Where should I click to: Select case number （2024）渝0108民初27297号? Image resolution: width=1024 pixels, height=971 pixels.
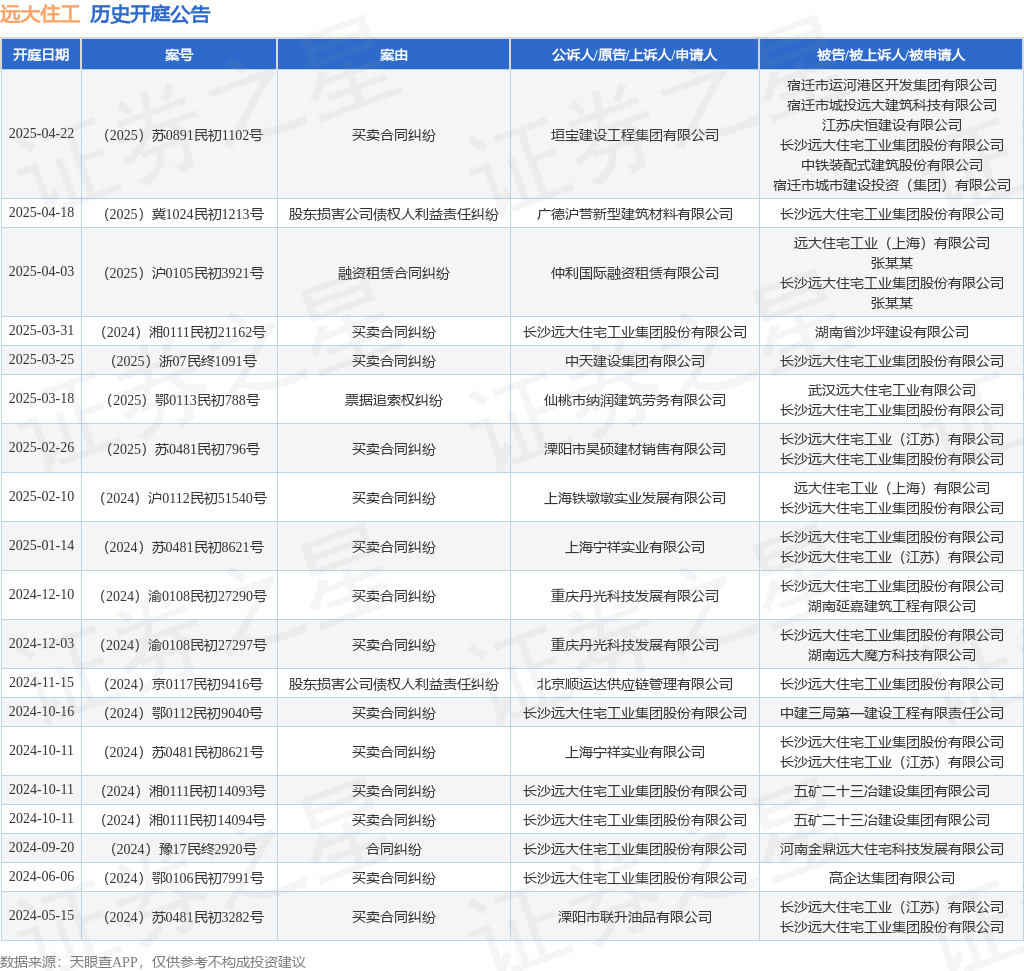(x=179, y=645)
